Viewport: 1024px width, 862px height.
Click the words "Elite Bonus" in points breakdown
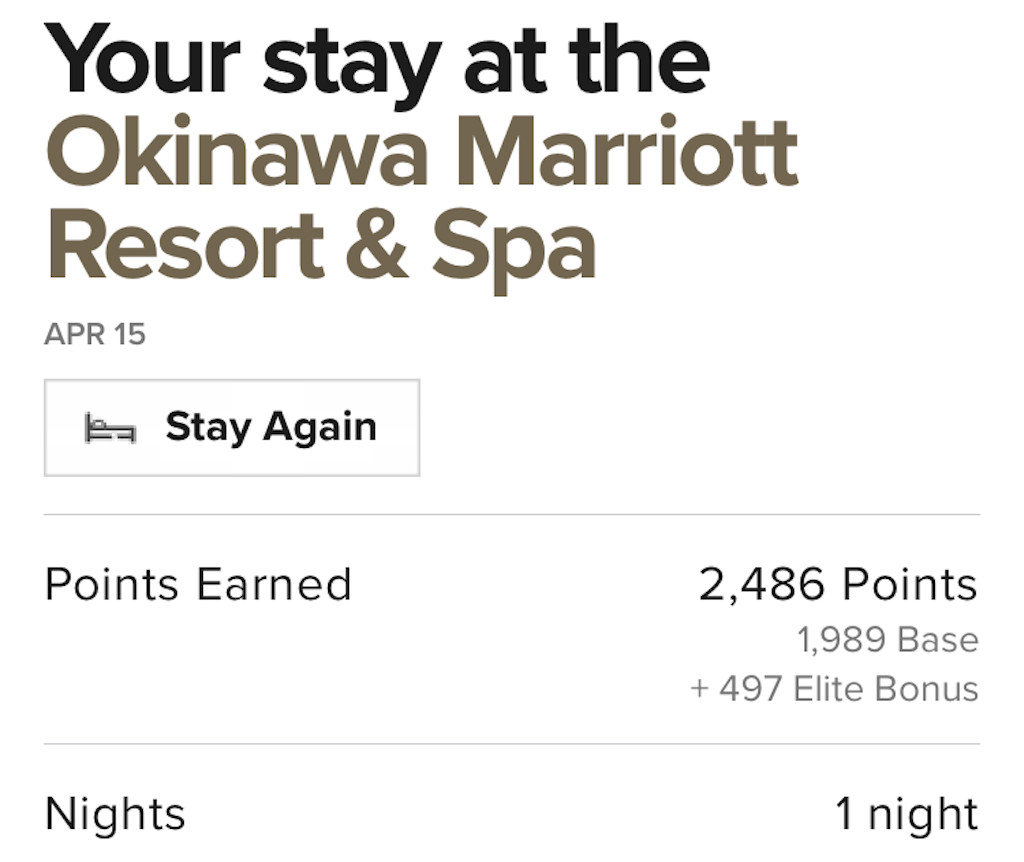coord(886,688)
